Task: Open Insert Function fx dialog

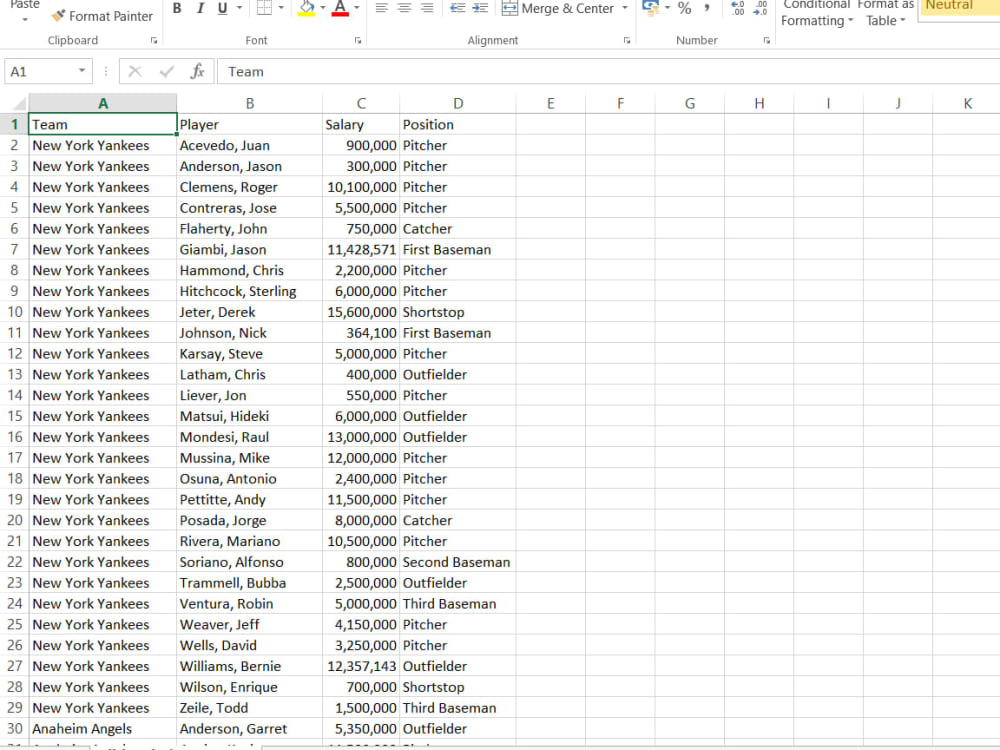Action: pos(198,71)
